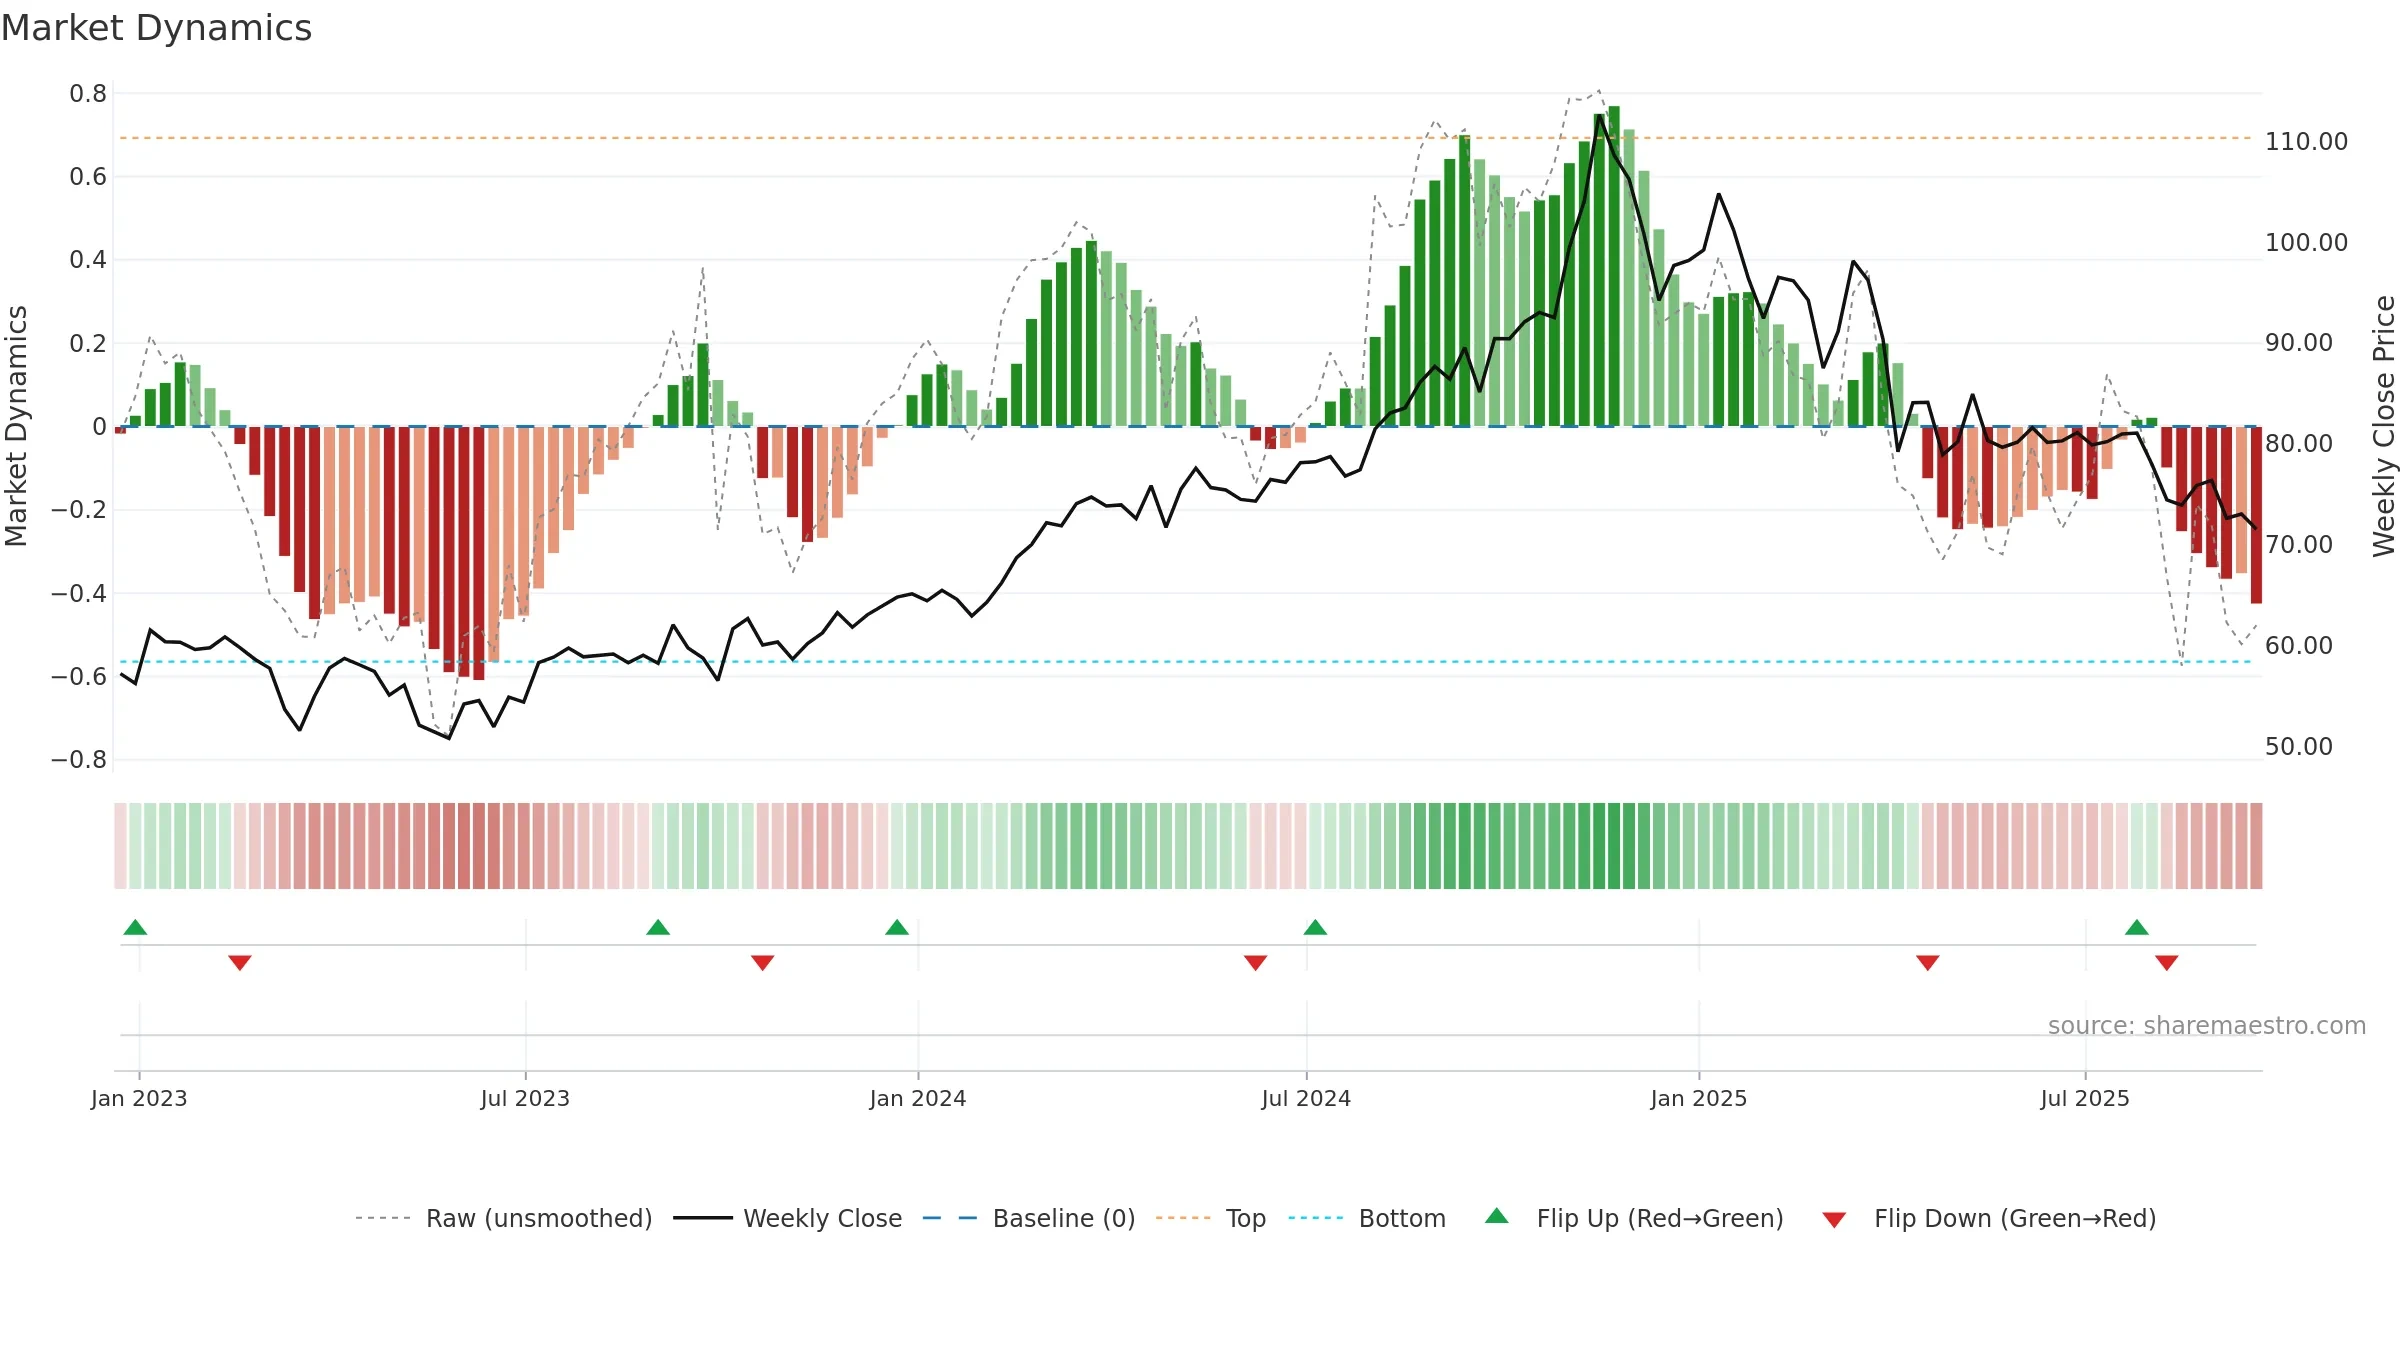Click the orange dashed Top line sample

[x=1183, y=1218]
